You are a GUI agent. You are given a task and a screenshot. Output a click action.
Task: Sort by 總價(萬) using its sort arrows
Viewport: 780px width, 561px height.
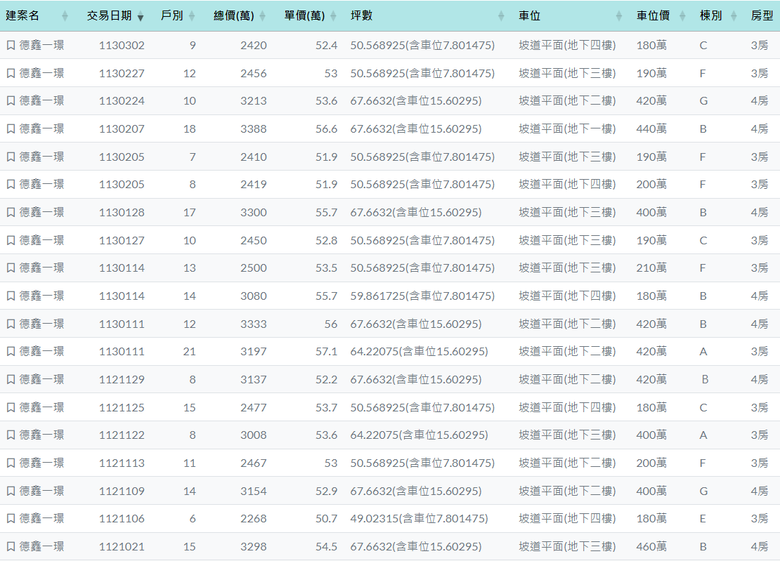(263, 16)
